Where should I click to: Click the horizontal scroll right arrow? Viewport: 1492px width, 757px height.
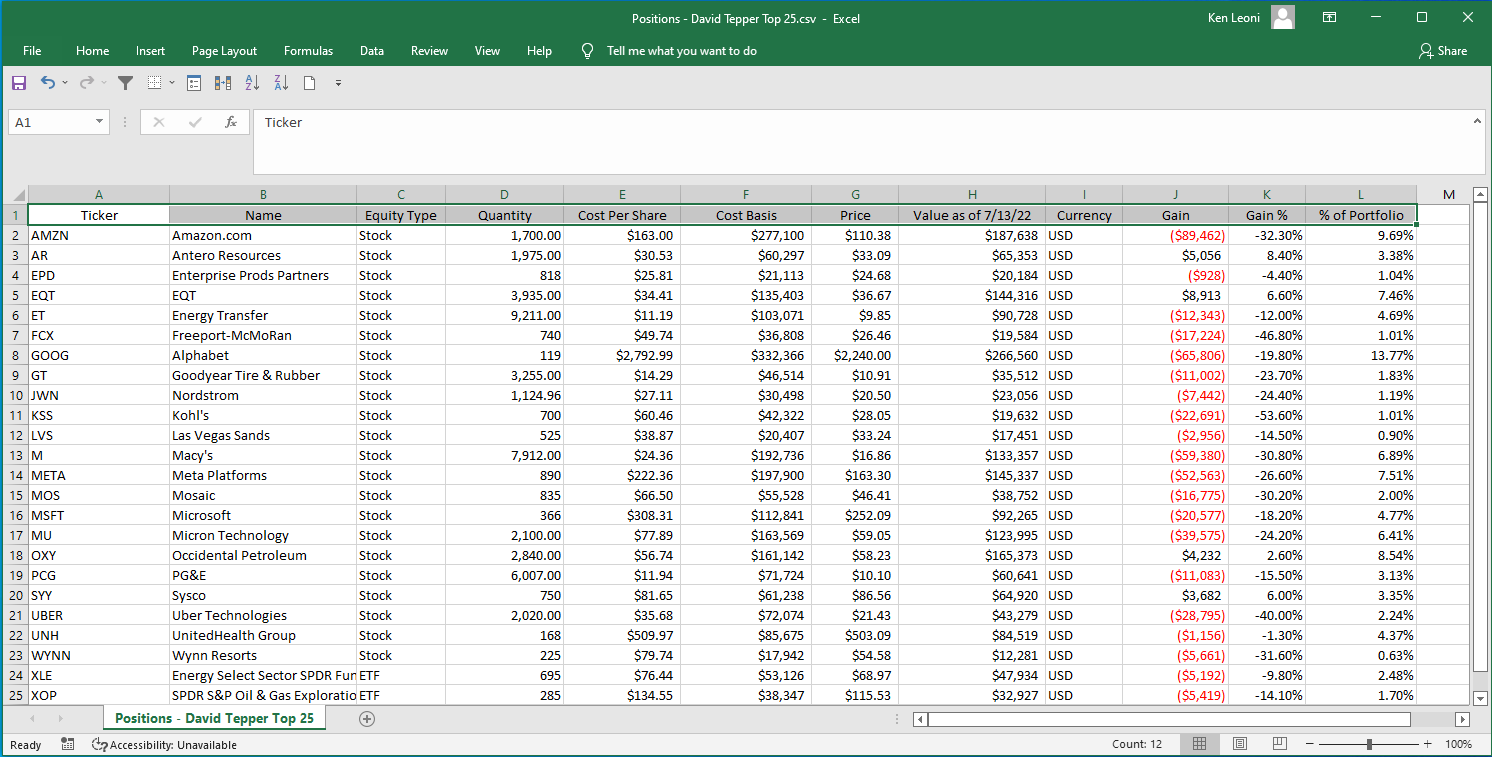[x=1462, y=719]
